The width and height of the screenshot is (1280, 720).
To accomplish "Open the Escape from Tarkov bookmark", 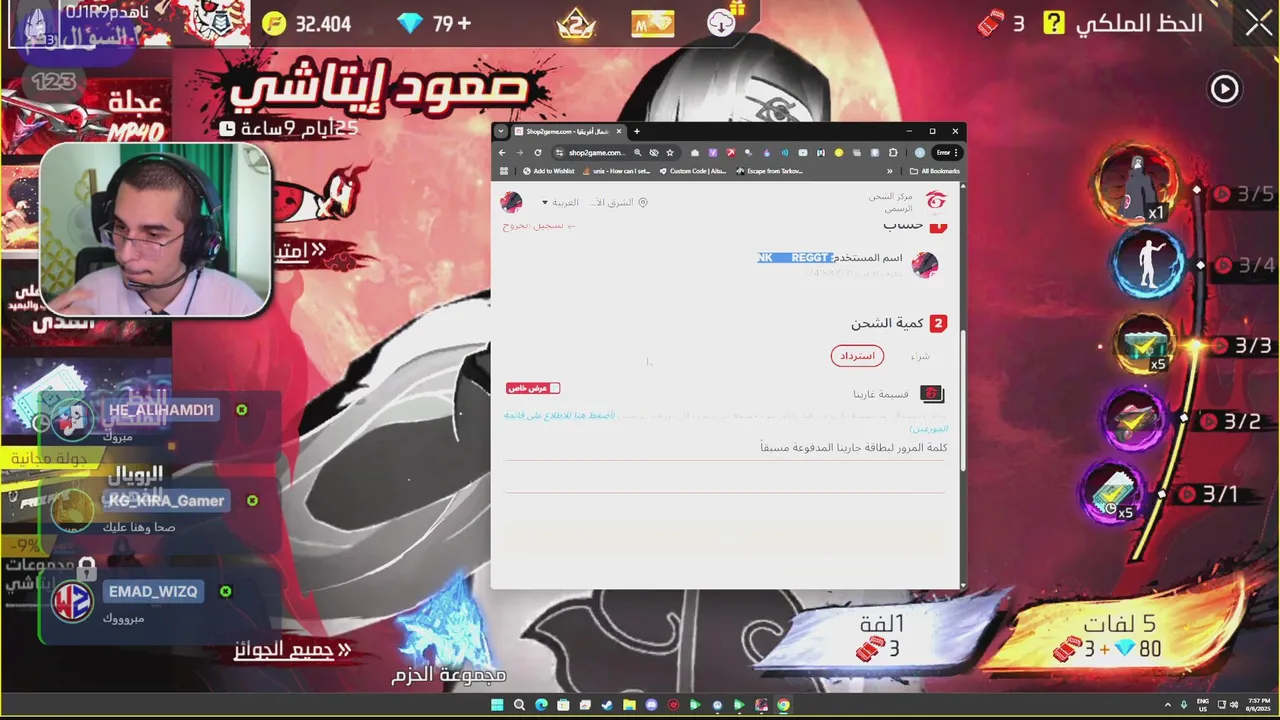I will click(x=769, y=171).
